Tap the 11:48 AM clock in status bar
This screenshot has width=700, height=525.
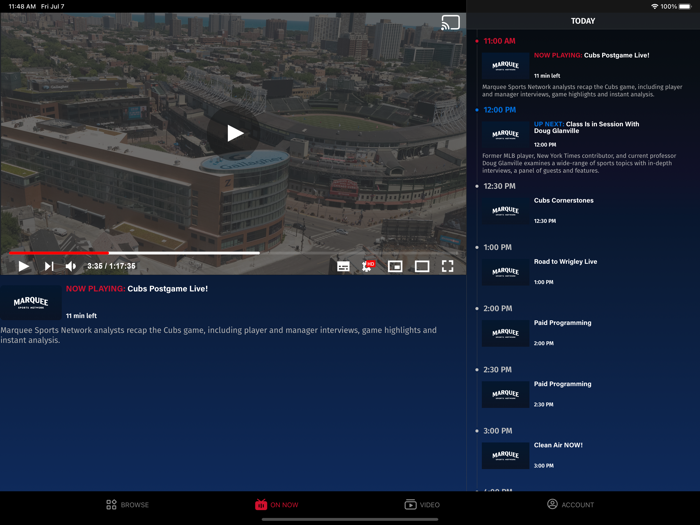(22, 6)
